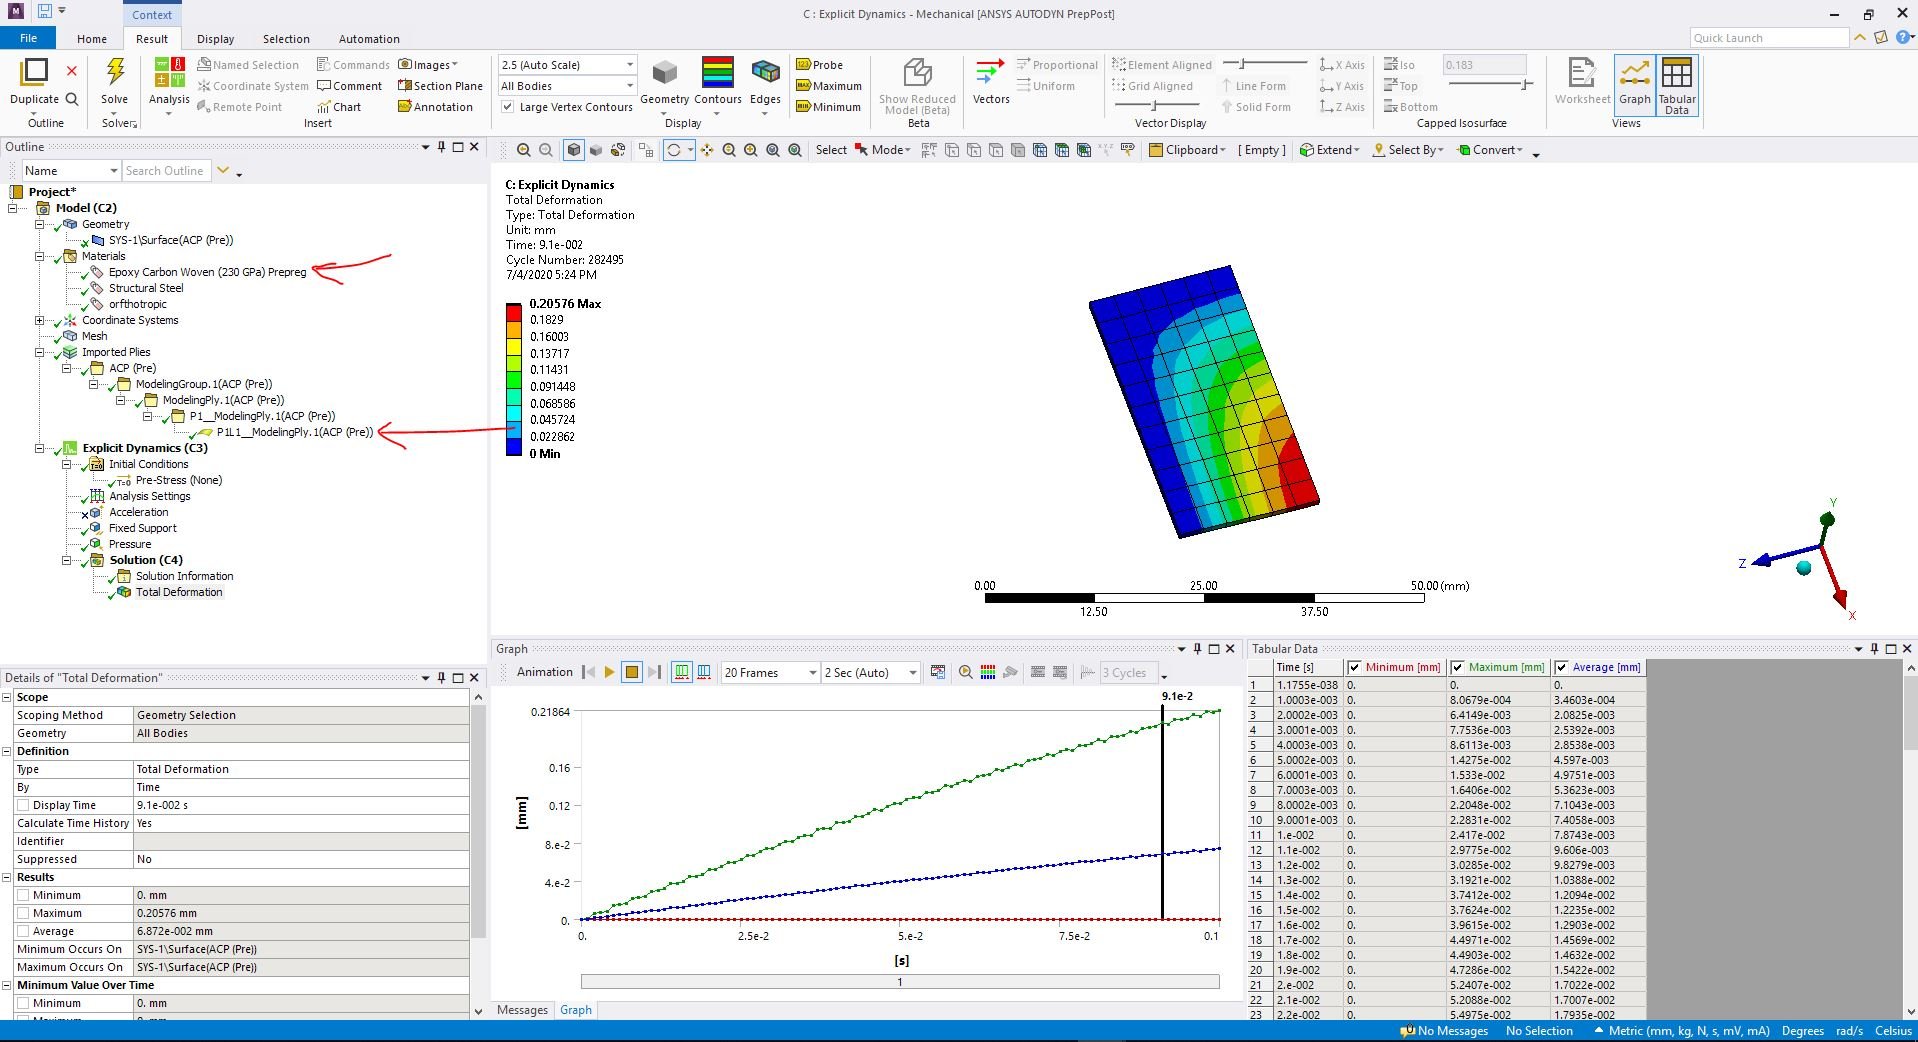Image resolution: width=1918 pixels, height=1042 pixels.
Task: Toggle Large Vertex Contours checkbox
Action: 508,107
